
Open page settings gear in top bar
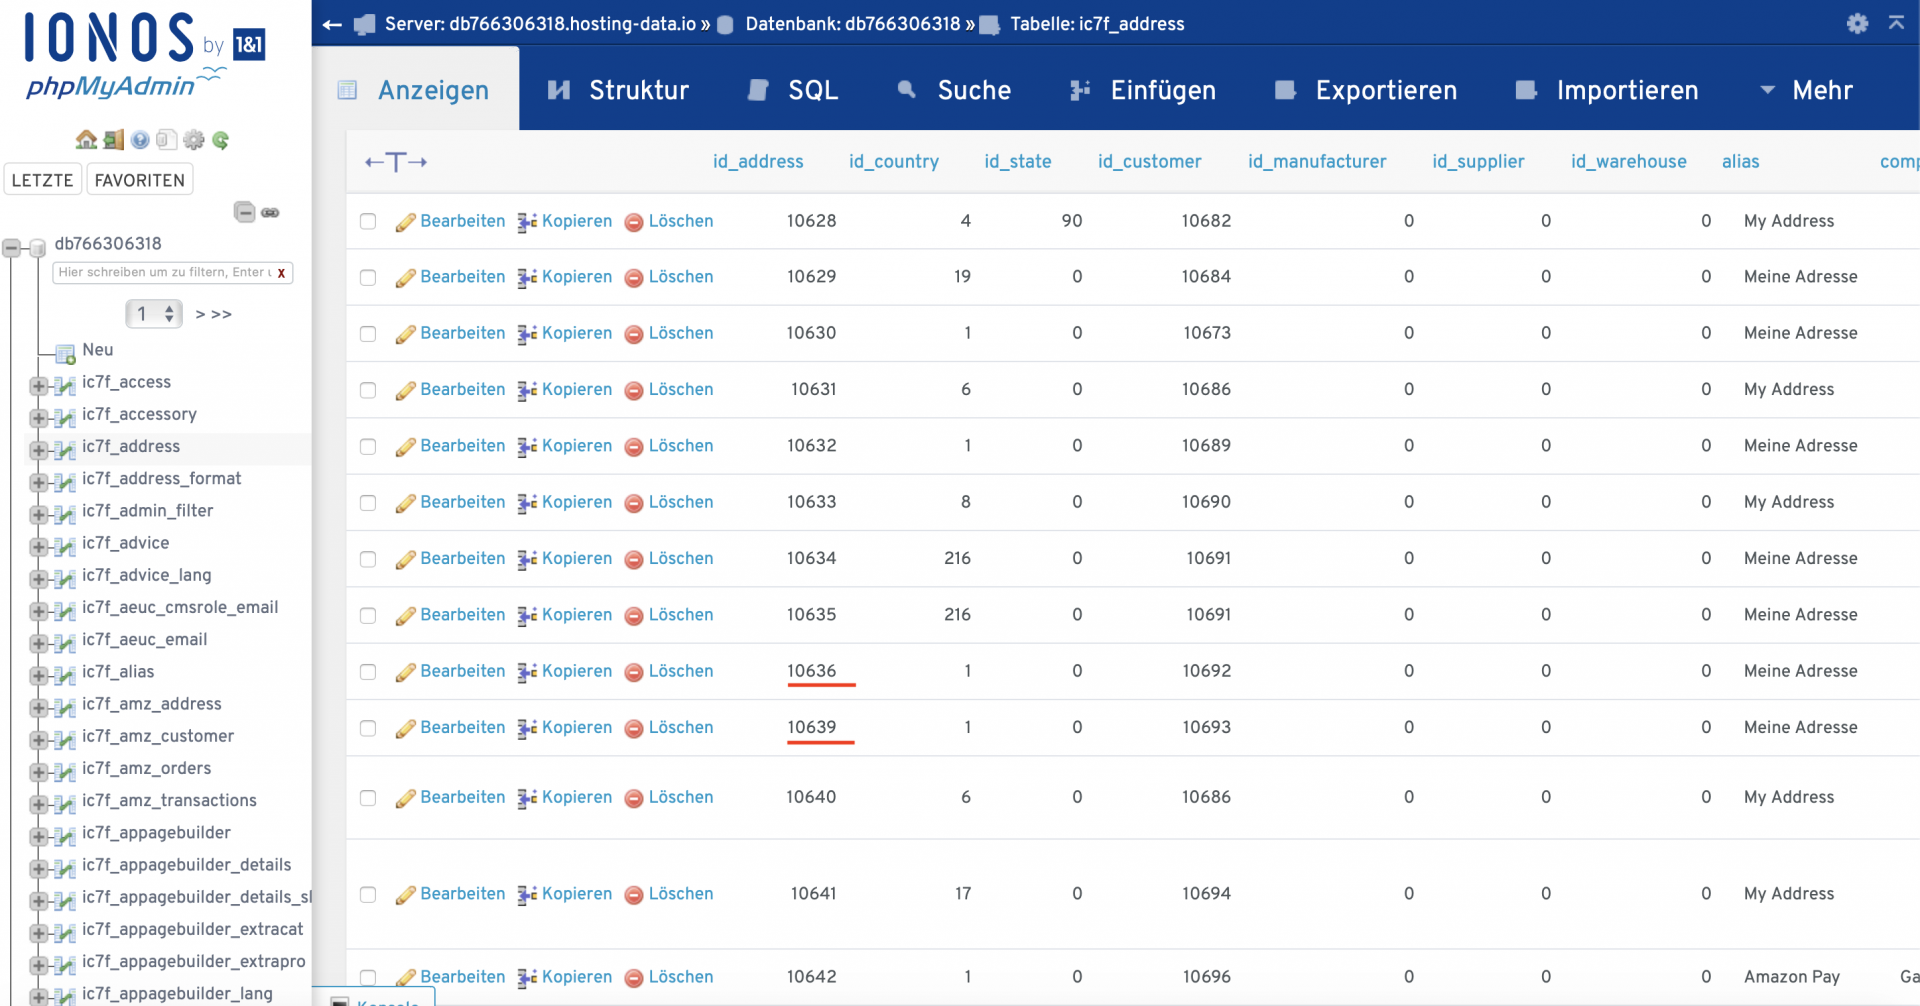click(1857, 23)
